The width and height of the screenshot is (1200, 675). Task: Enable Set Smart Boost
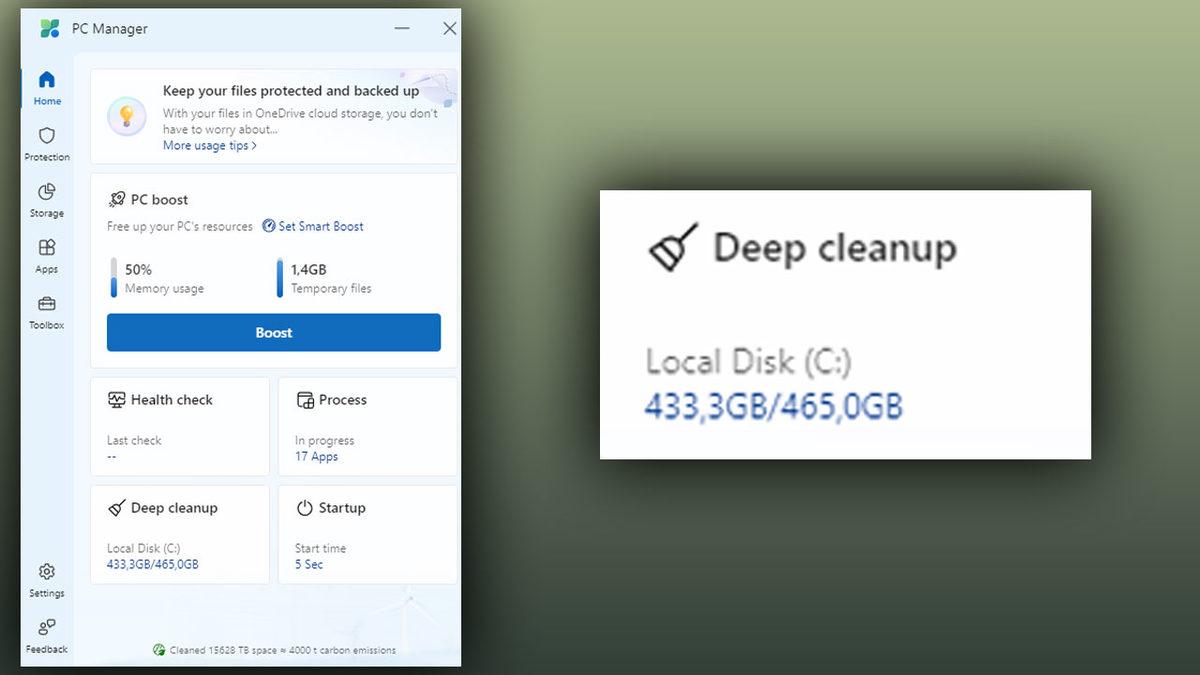point(312,226)
